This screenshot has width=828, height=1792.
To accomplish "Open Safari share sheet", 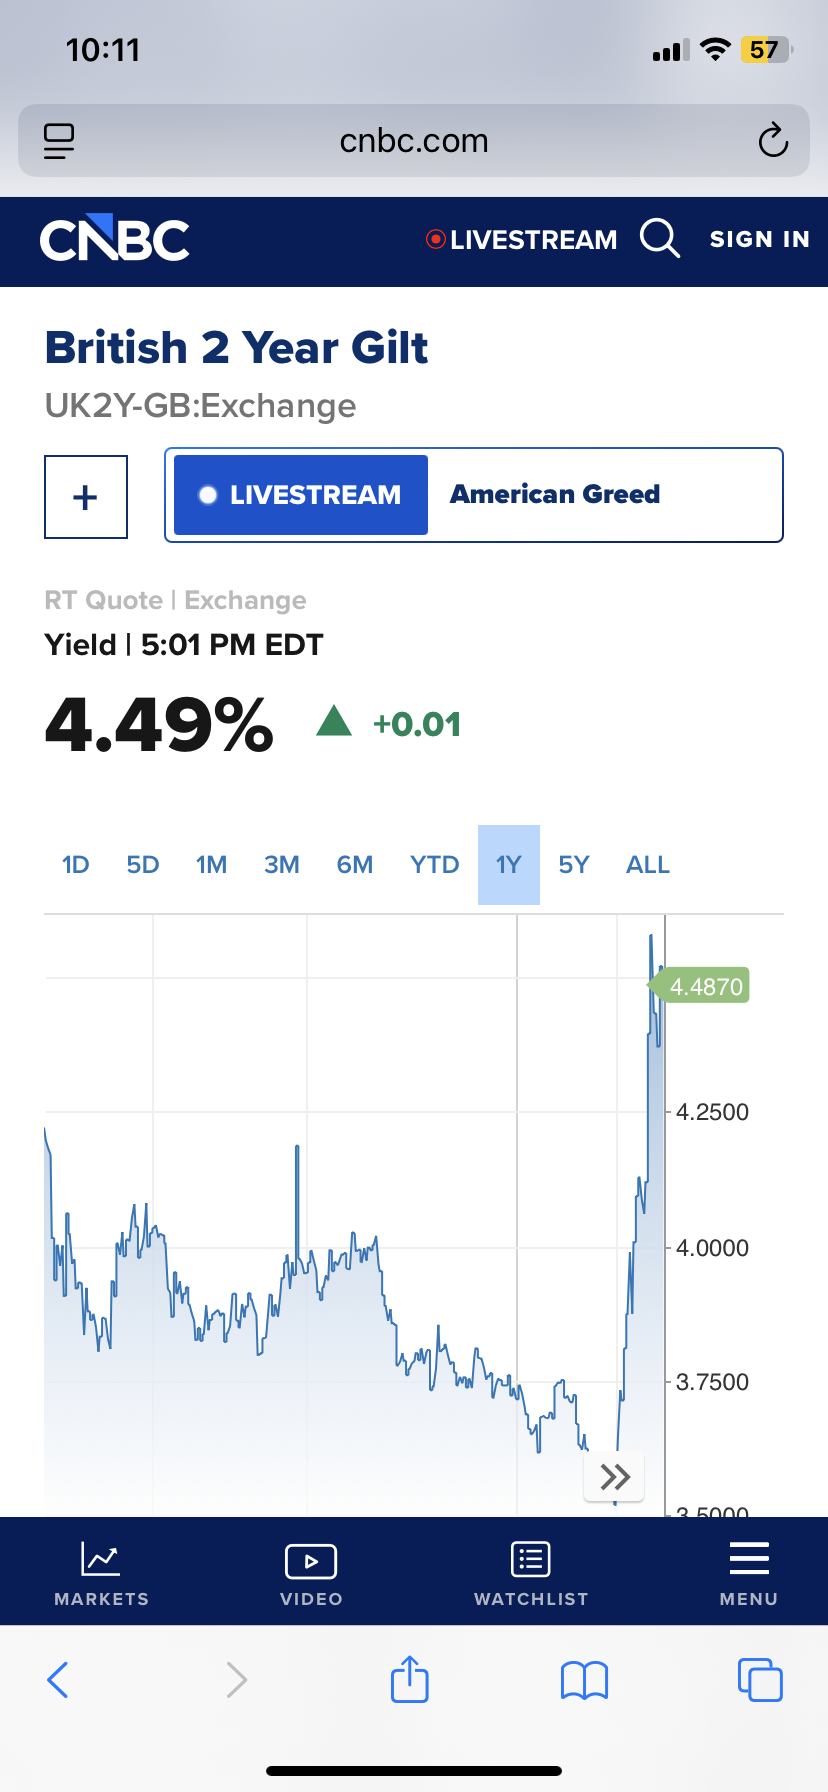I will coord(410,1679).
